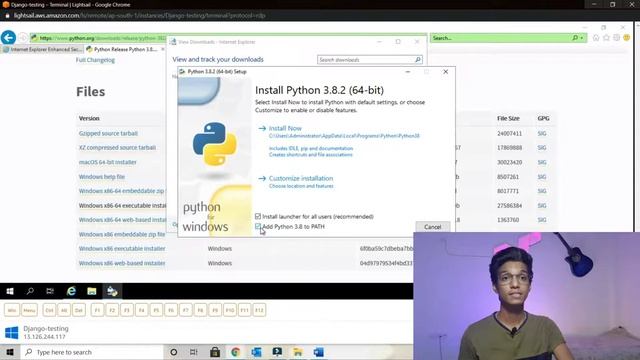640x360 pixels.
Task: Click the Del key button in Lightsail toolbar
Action: tap(79, 310)
